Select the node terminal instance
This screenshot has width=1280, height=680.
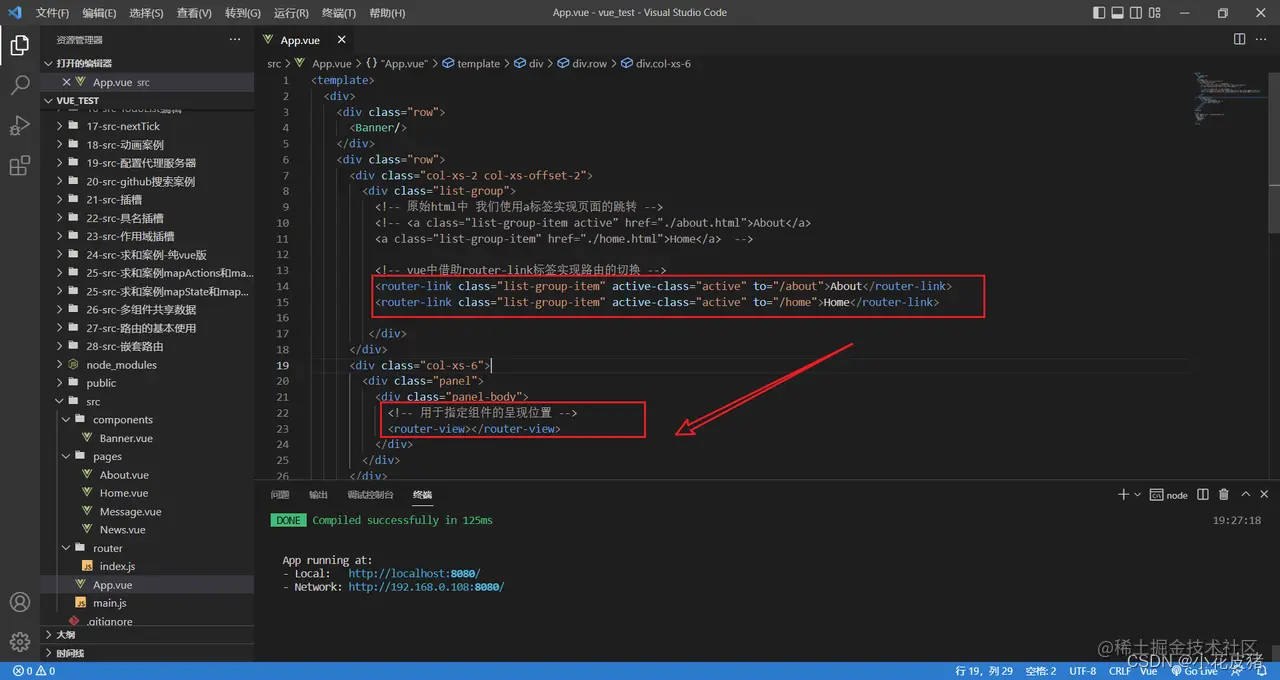click(x=1168, y=495)
